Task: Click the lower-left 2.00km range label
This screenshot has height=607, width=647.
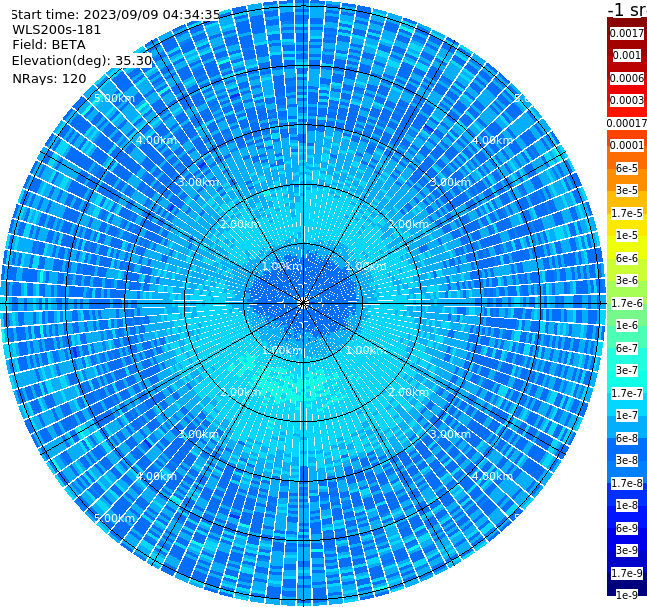Action: click(241, 392)
